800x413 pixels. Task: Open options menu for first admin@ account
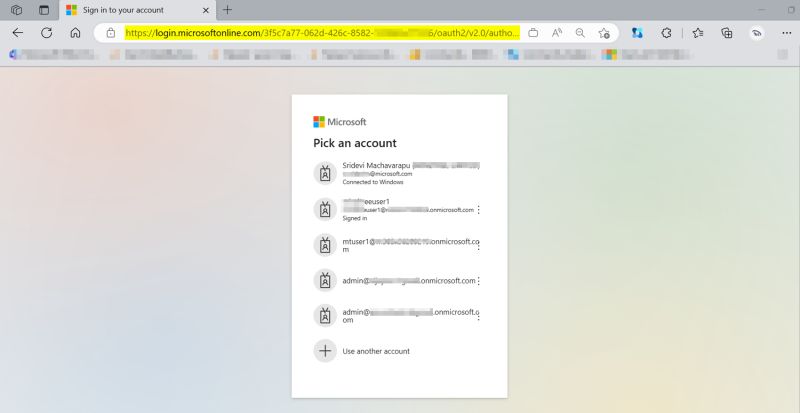point(478,281)
